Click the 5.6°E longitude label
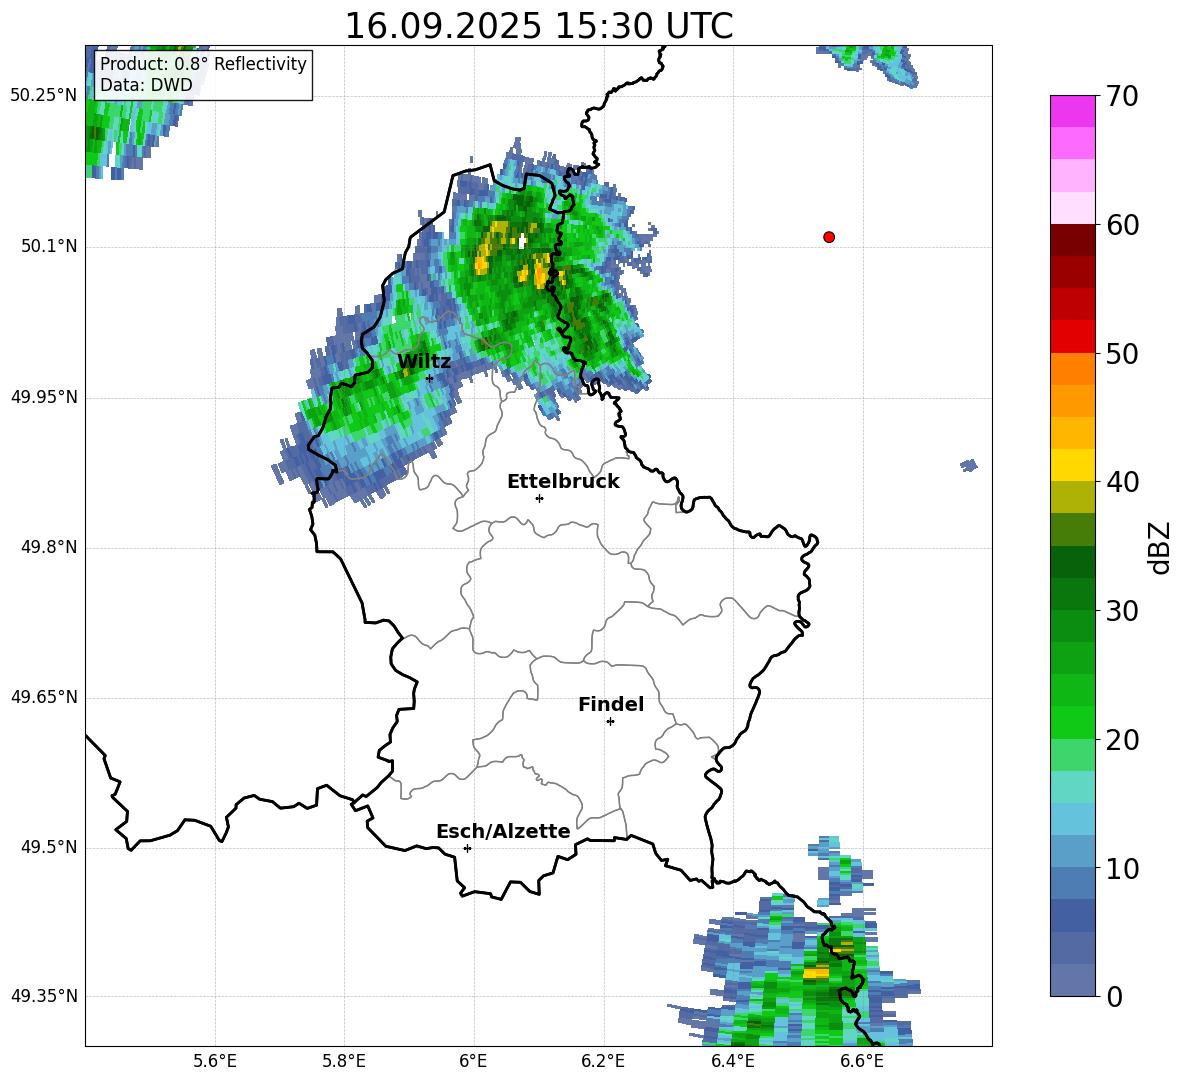This screenshot has width=1184, height=1081. [x=215, y=1061]
